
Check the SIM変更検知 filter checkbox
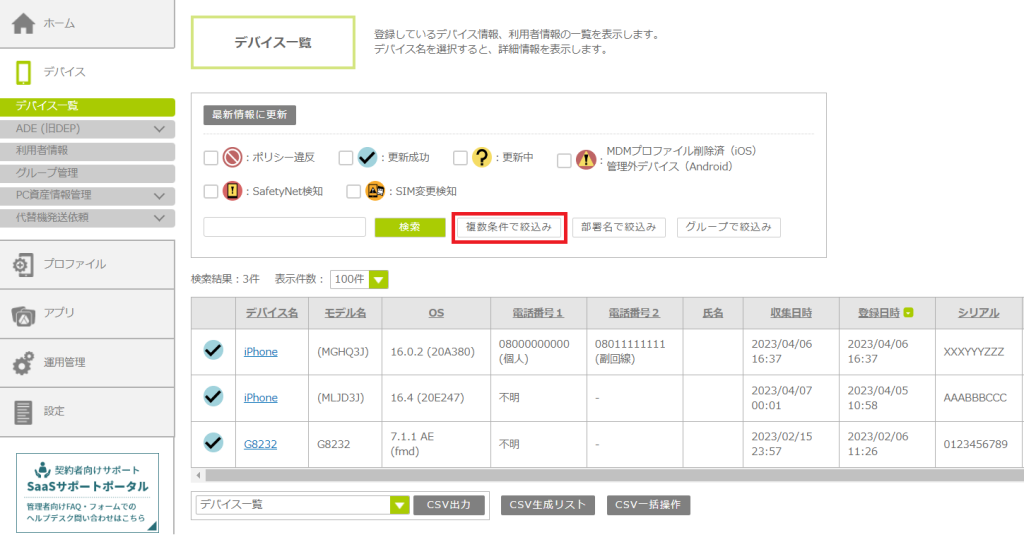(353, 191)
